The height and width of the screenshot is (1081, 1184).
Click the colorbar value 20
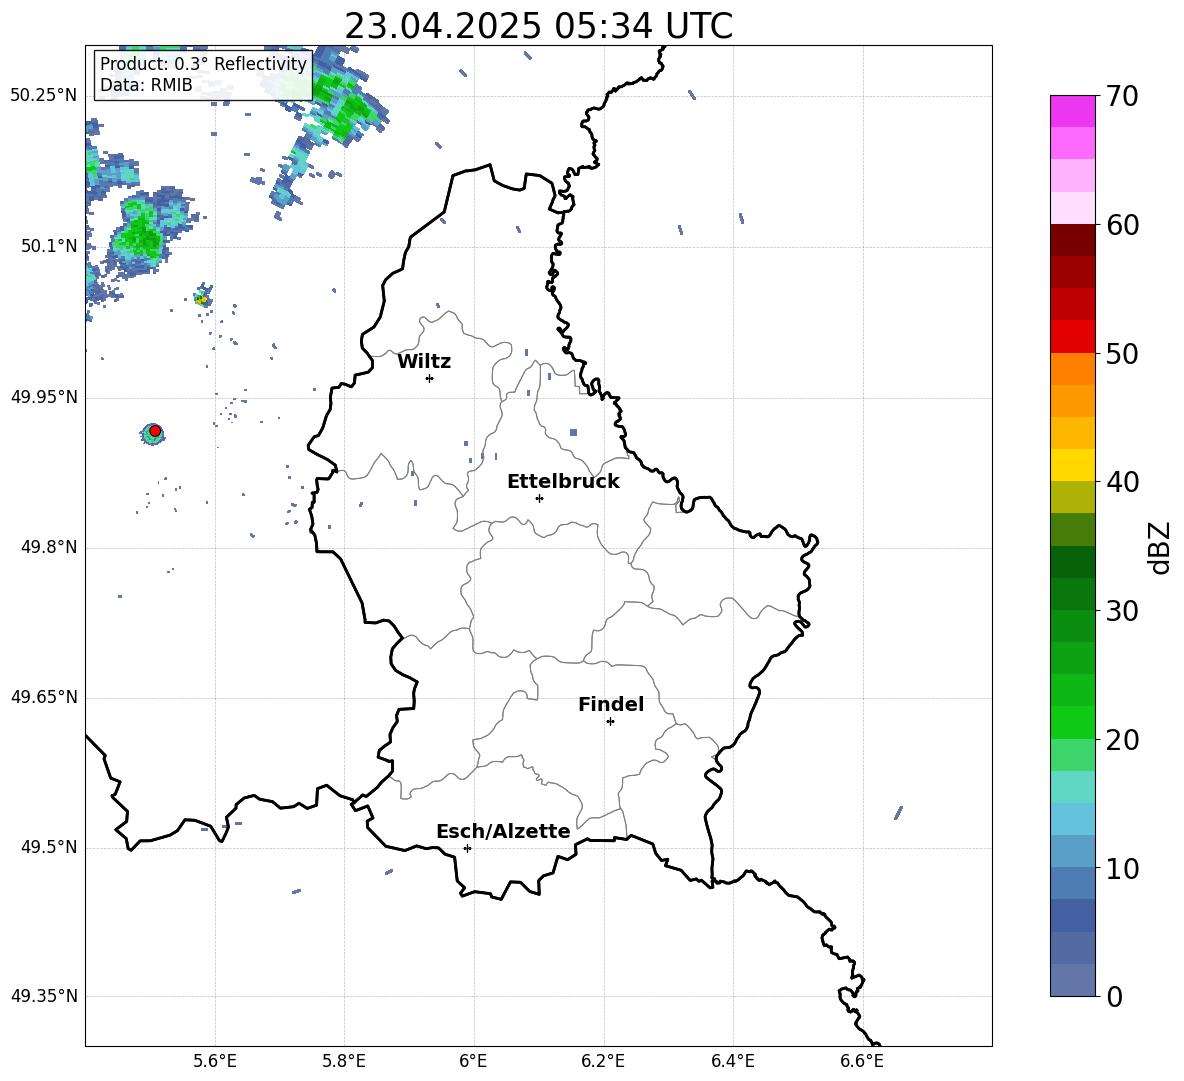1122,740
